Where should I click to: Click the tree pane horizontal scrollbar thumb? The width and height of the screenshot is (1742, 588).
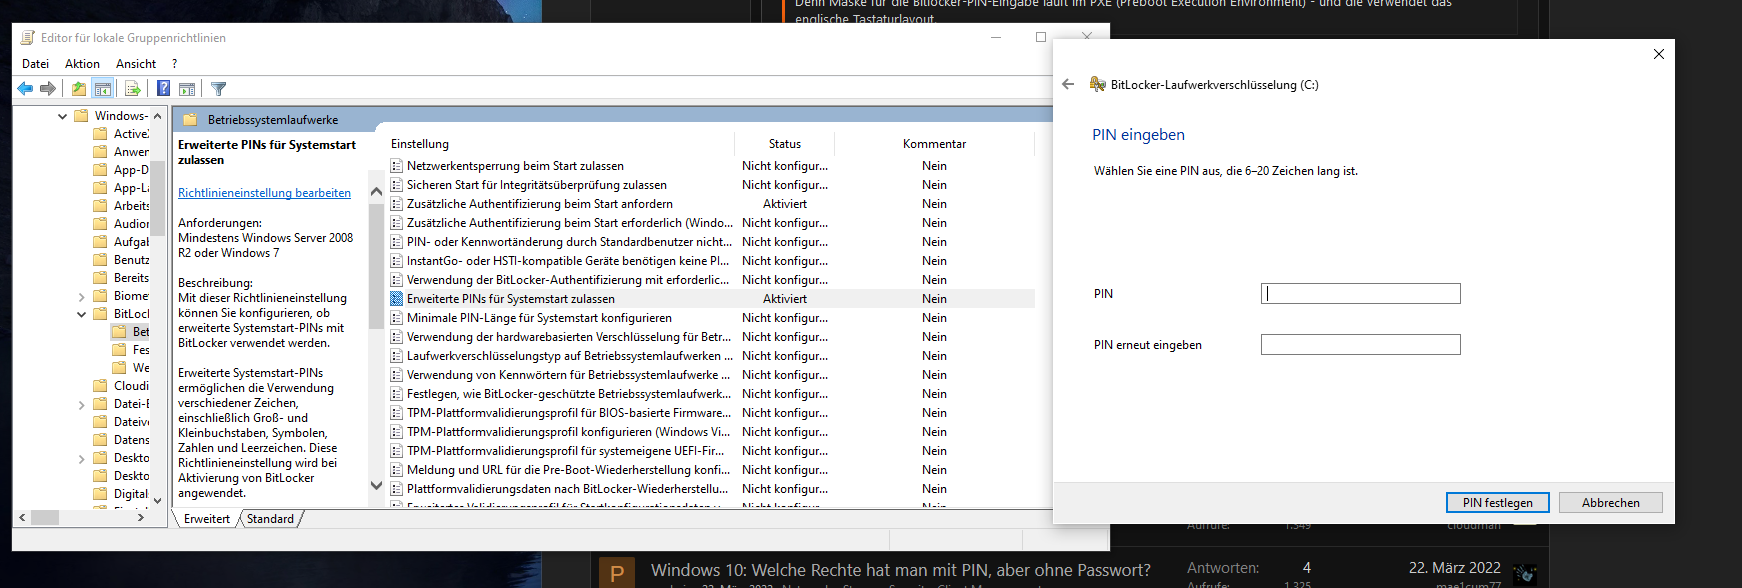tap(45, 518)
